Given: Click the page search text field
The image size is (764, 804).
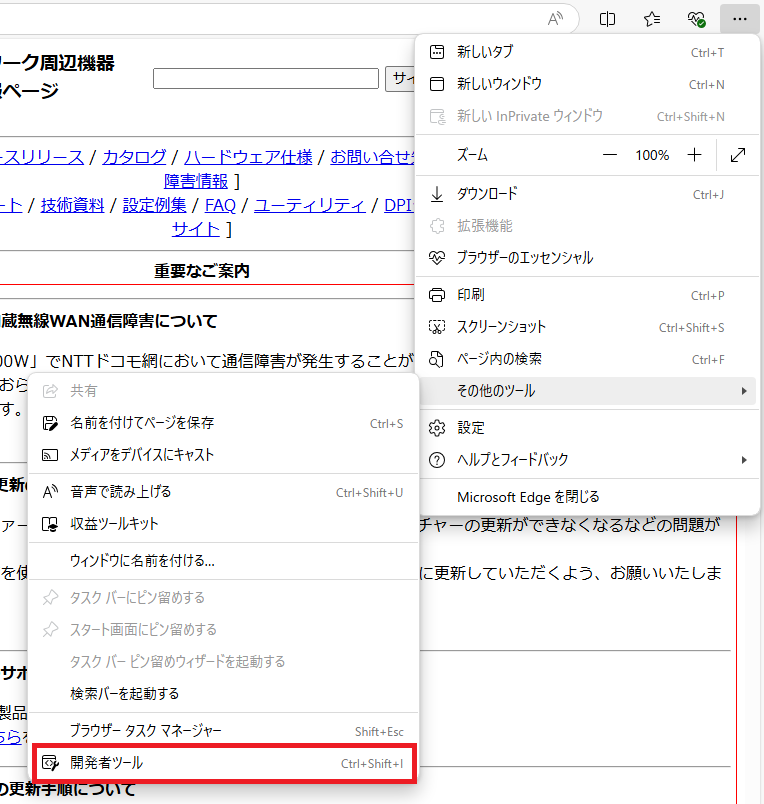Looking at the screenshot, I should [x=266, y=79].
